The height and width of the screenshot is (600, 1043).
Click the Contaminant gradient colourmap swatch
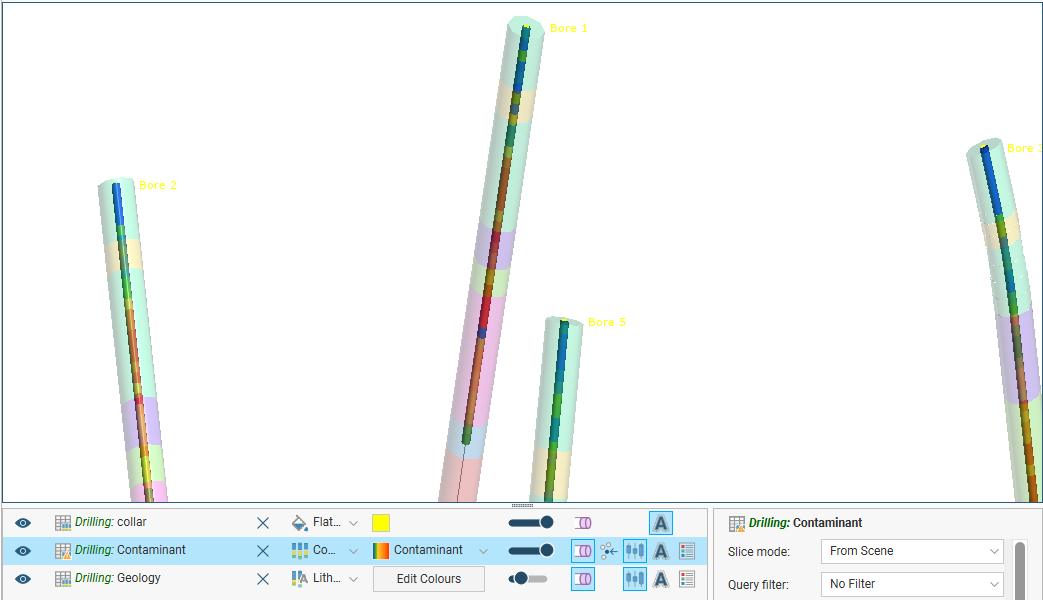pos(381,551)
